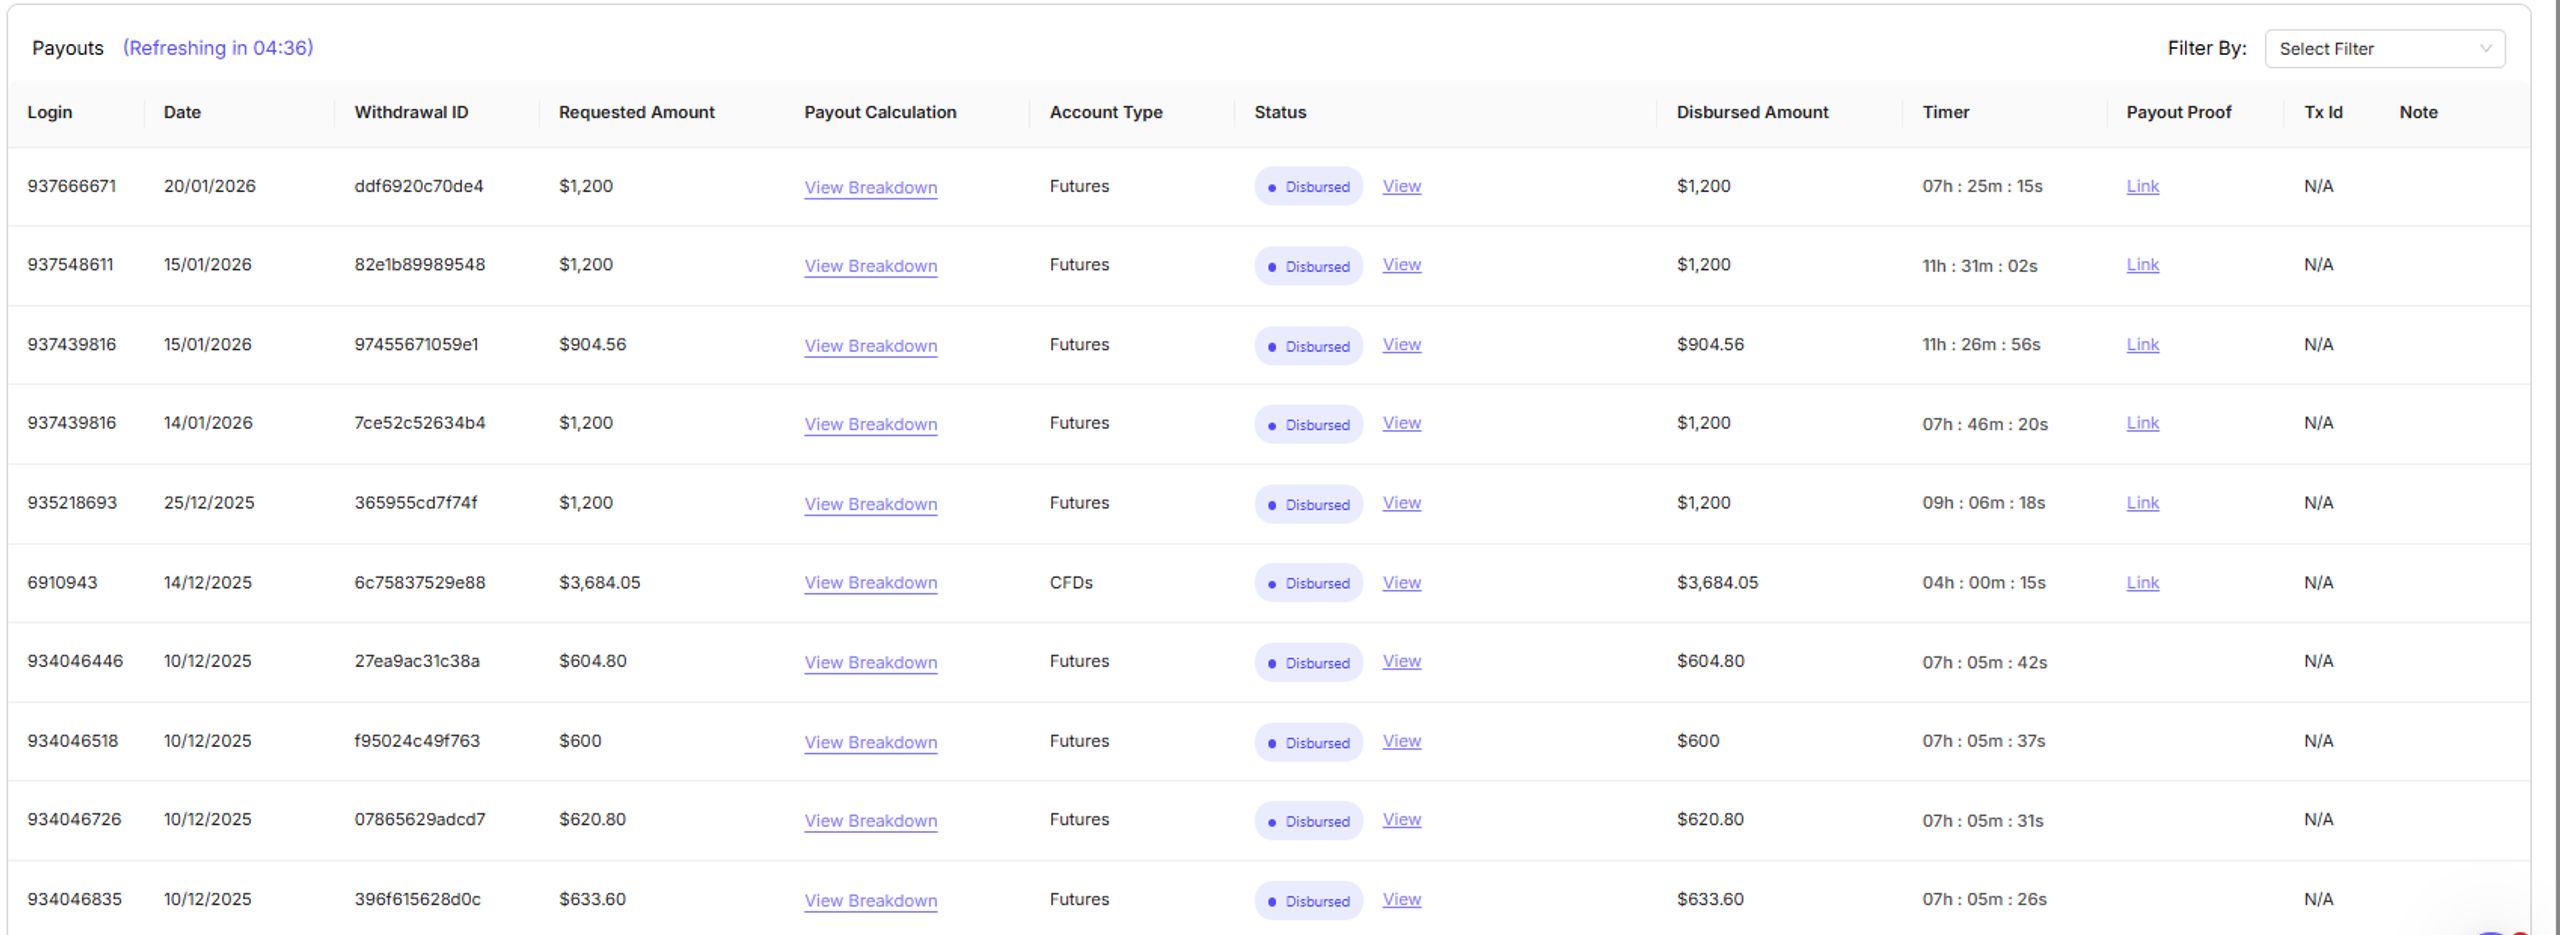
Task: Select the date 20/01/2026 cell
Action: pos(209,186)
